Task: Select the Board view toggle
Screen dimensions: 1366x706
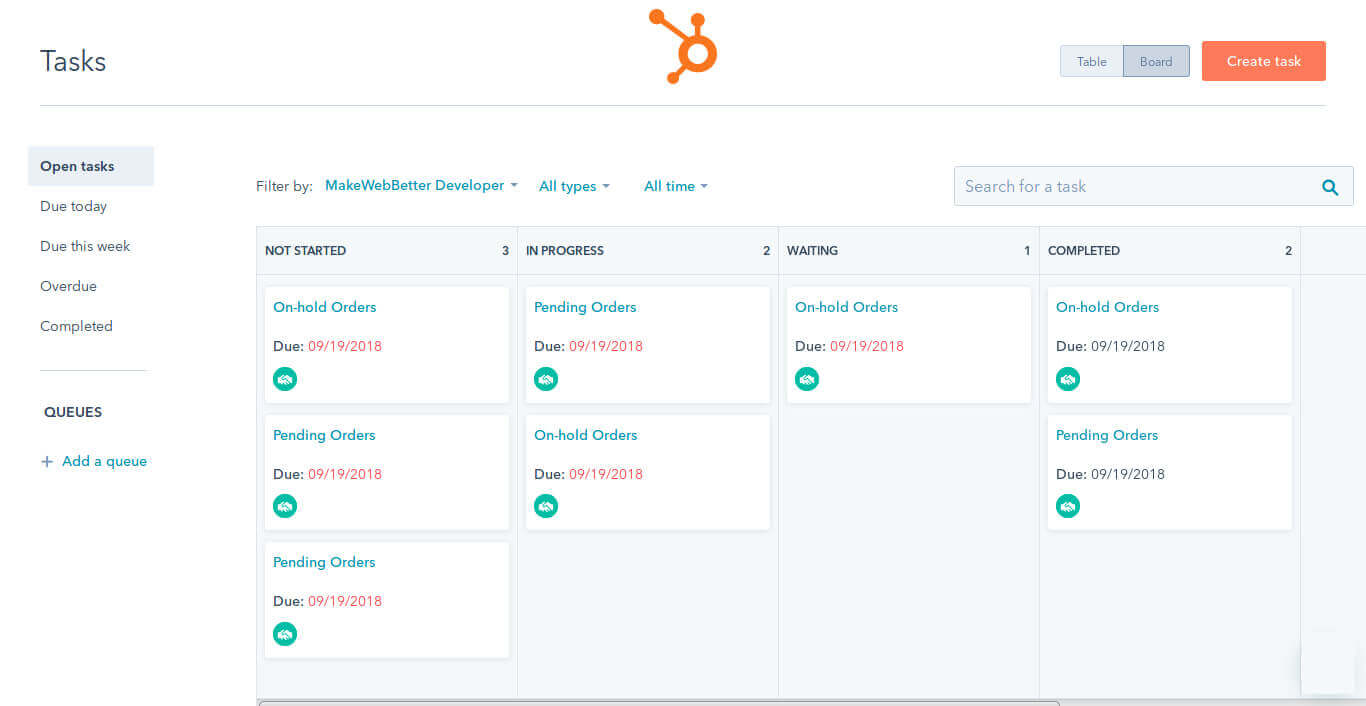Action: click(1156, 61)
